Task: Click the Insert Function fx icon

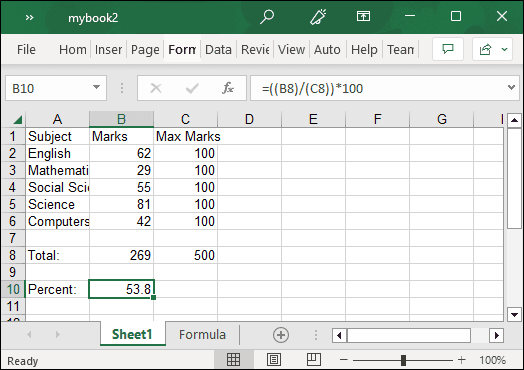Action: pos(228,88)
